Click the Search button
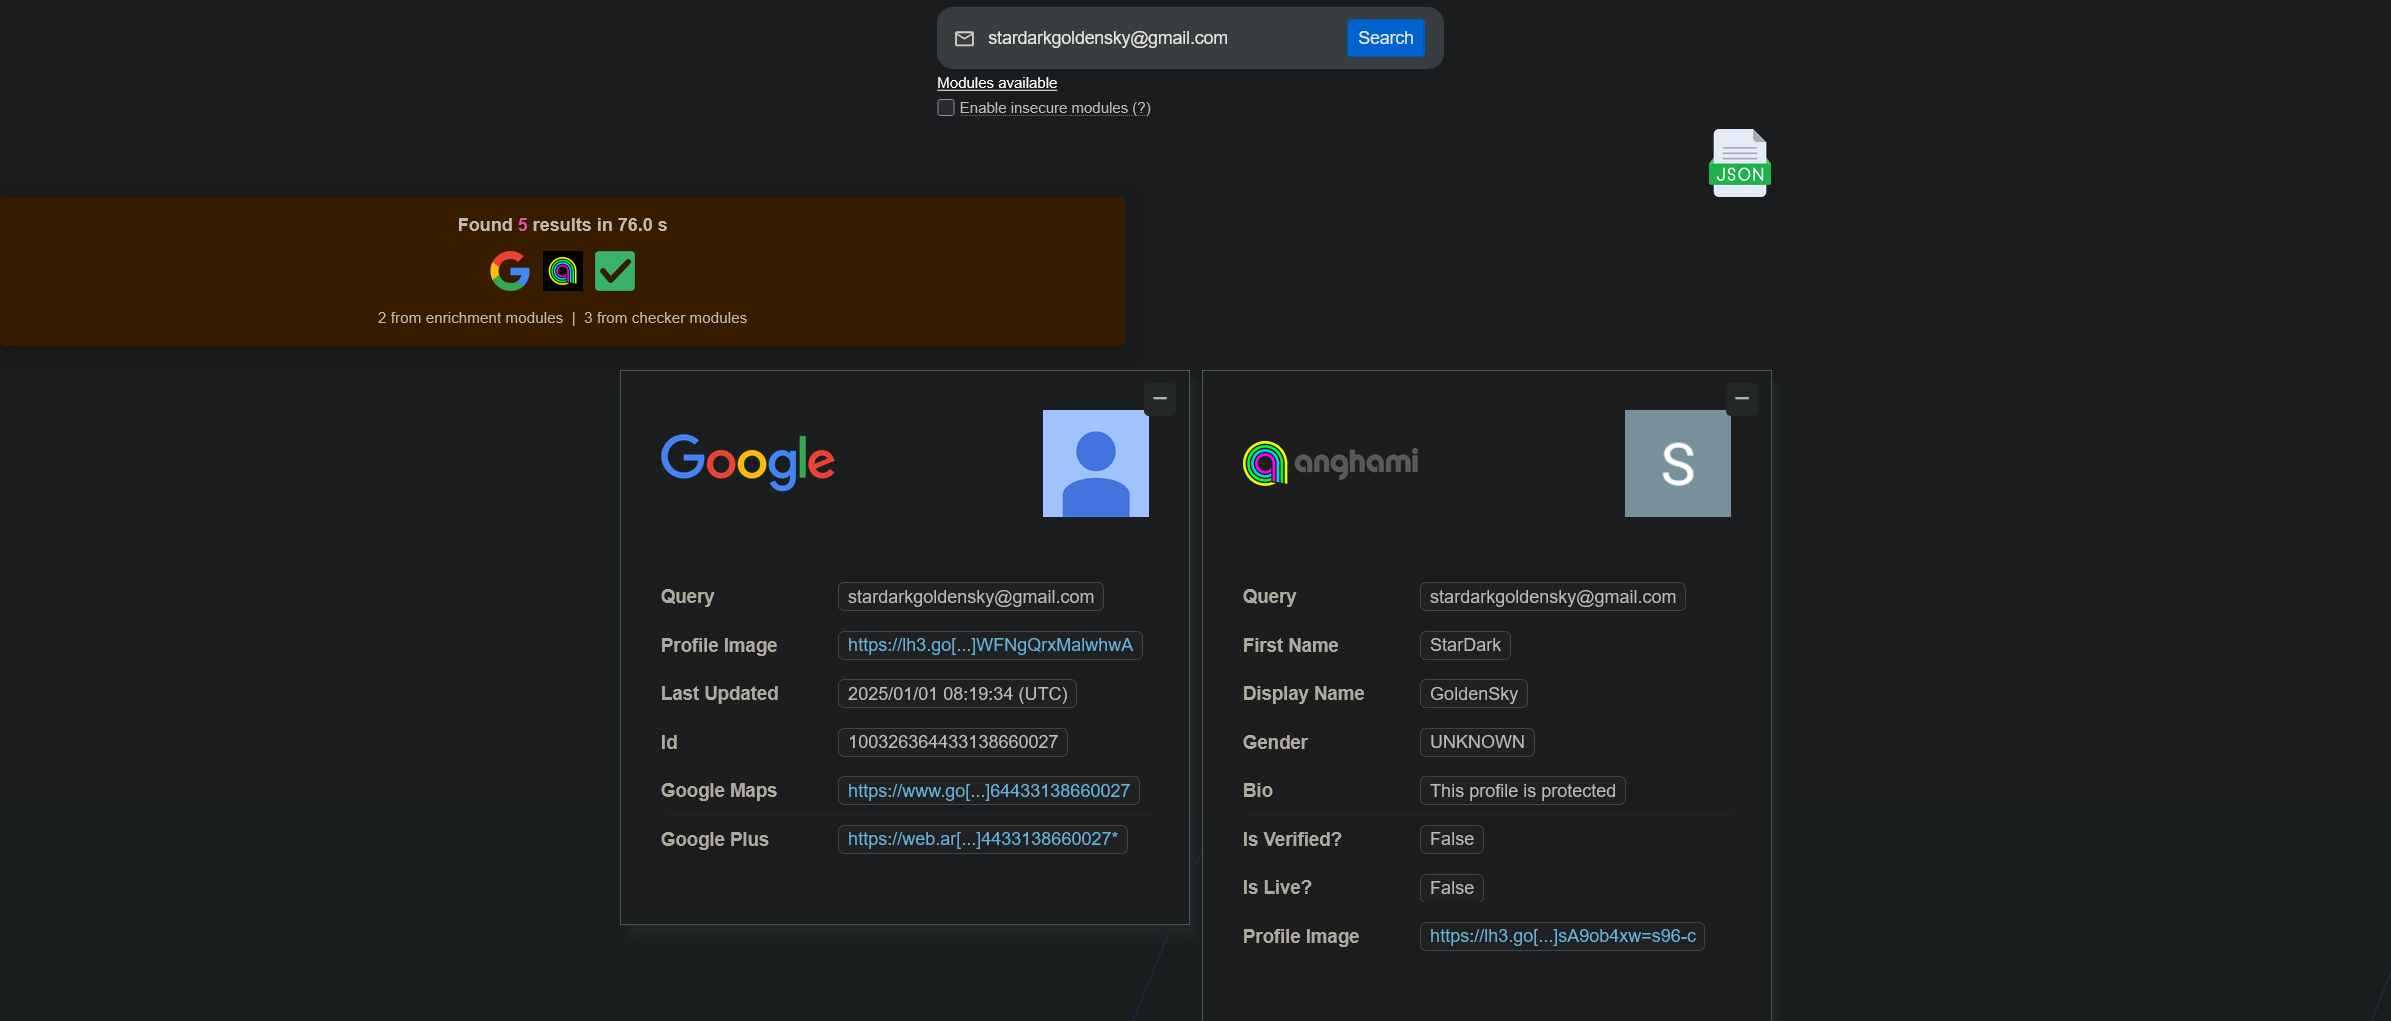2391x1021 pixels. 1386,38
